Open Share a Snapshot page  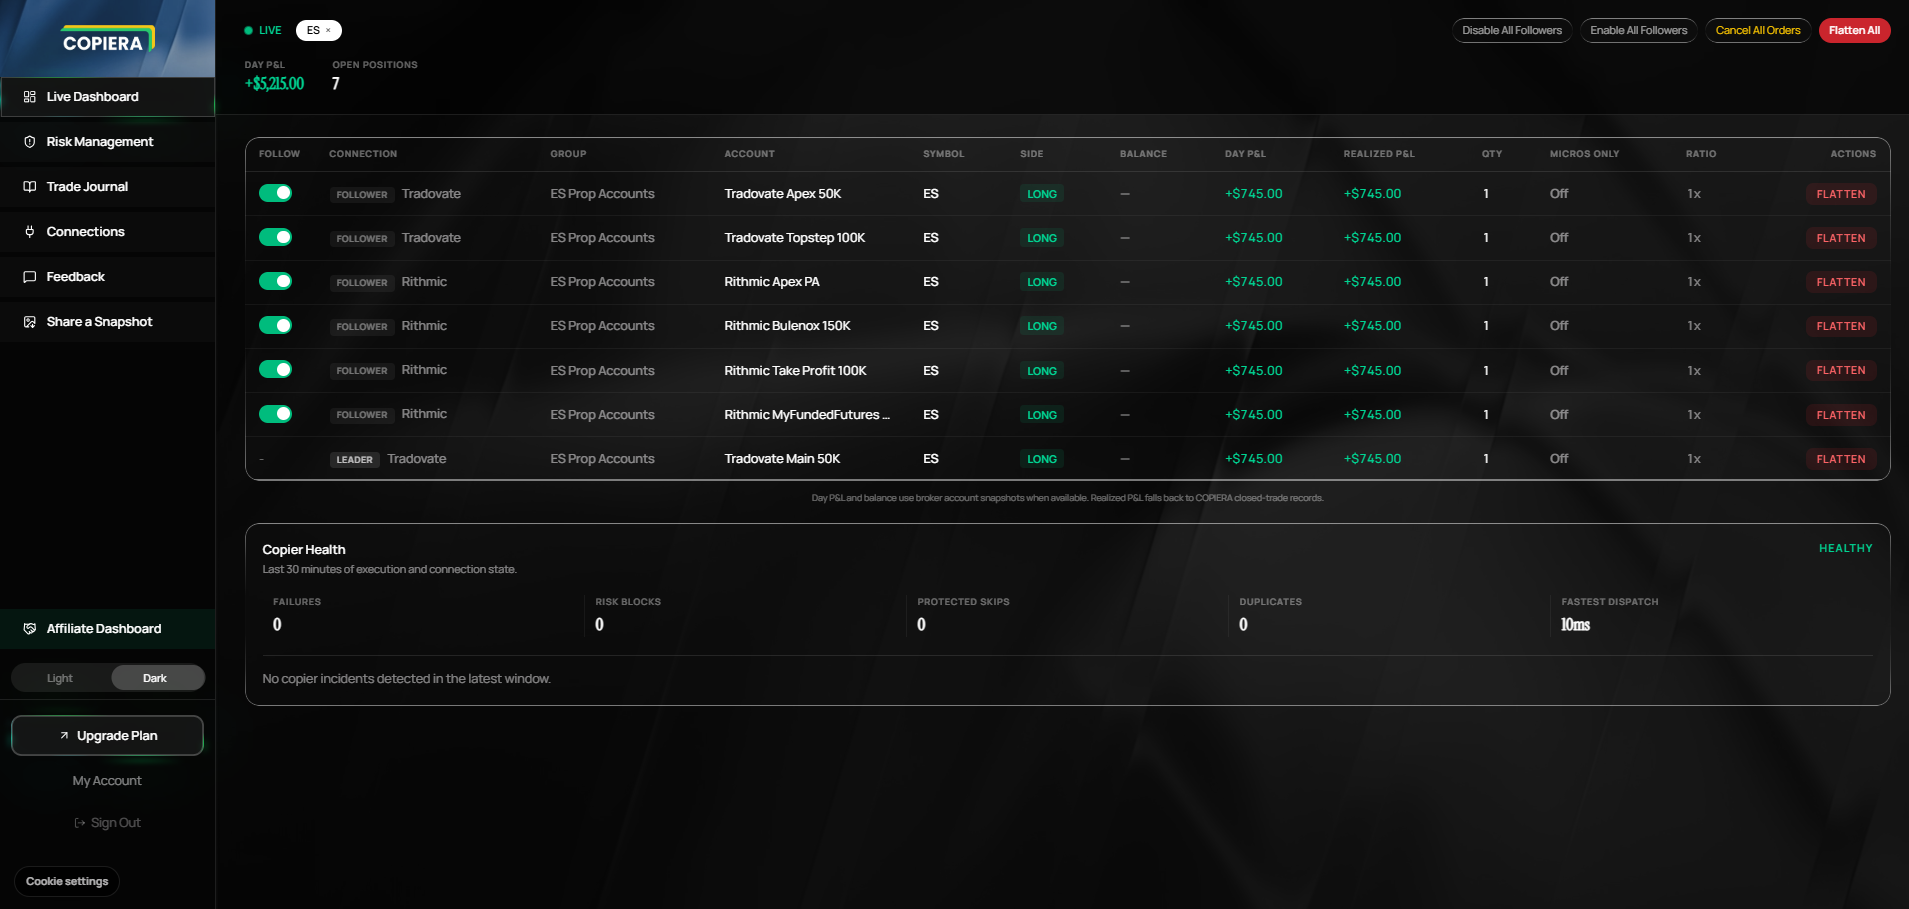click(107, 322)
